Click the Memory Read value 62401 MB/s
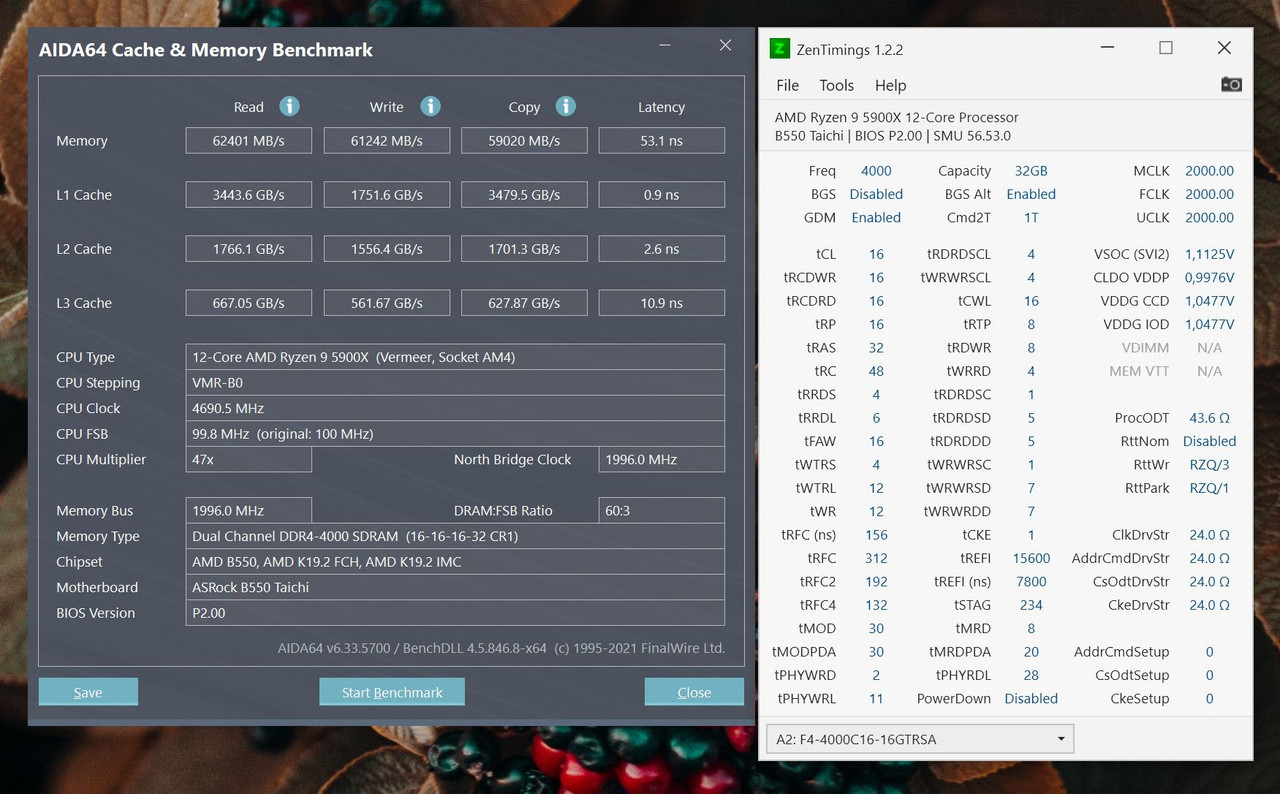1280x794 pixels. pyautogui.click(x=249, y=141)
